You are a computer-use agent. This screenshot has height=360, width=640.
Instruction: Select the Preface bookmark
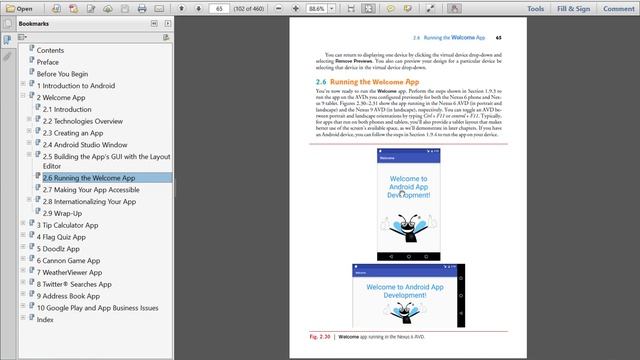[x=48, y=62]
